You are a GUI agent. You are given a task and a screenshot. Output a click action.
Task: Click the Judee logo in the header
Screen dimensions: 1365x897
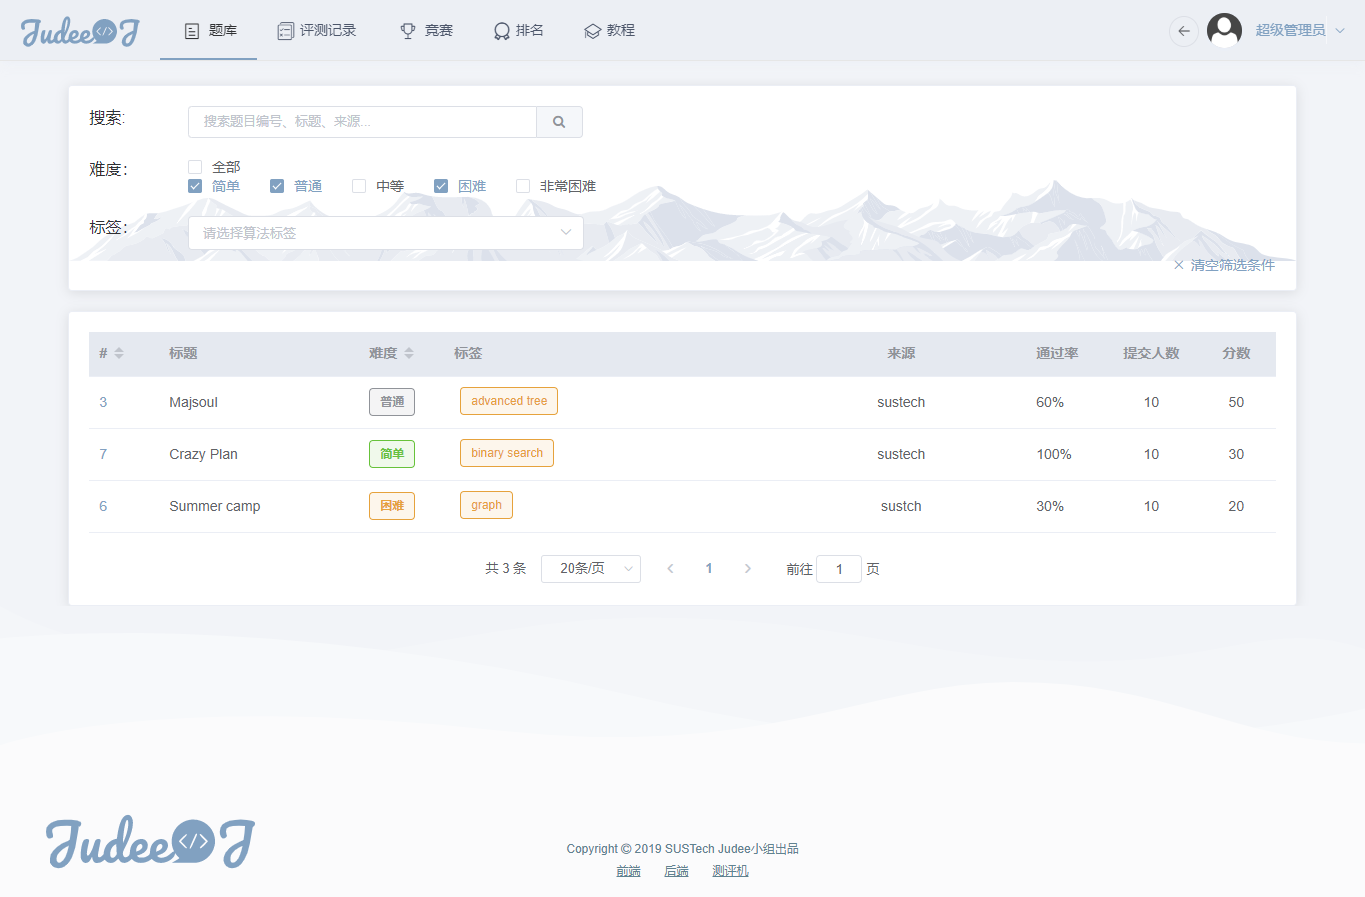[79, 31]
